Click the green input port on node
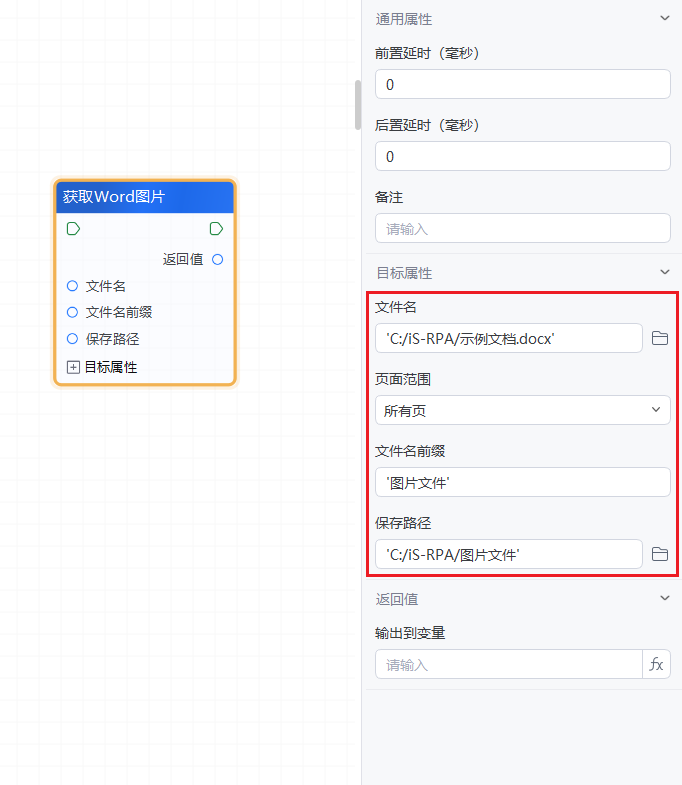Viewport: 682px width, 785px height. tap(73, 229)
